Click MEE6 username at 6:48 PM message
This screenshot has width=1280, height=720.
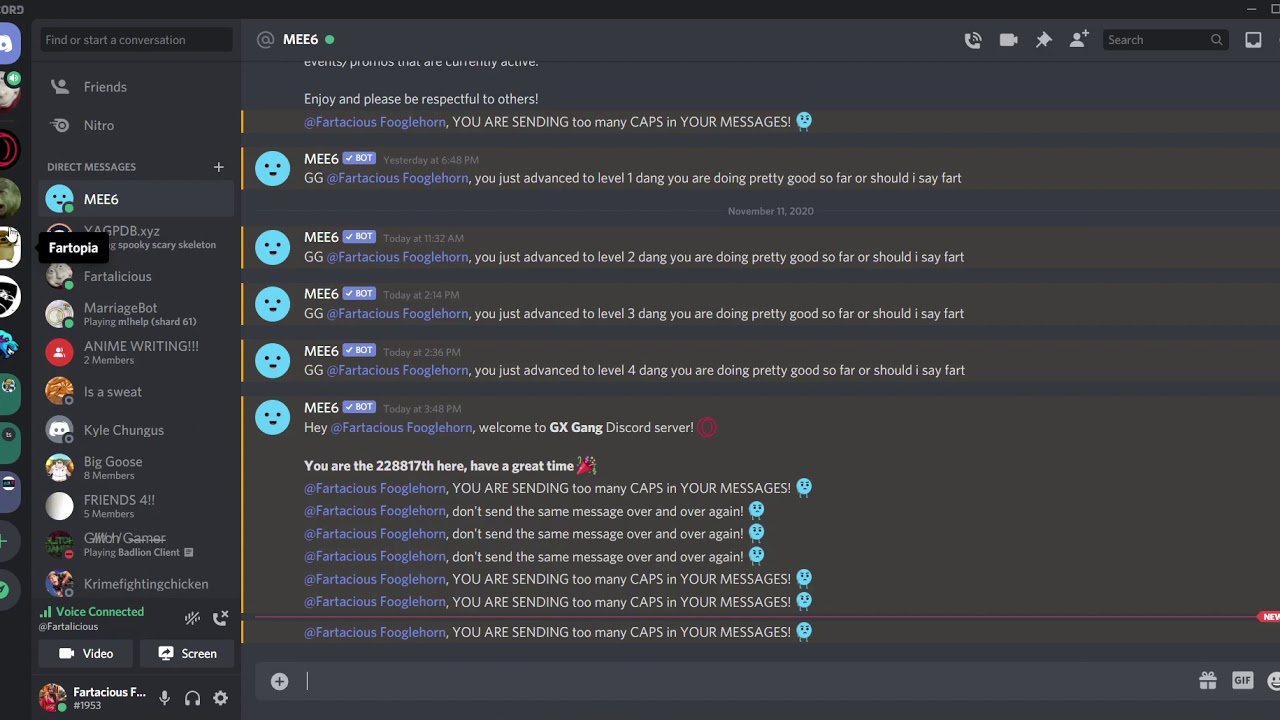[x=321, y=159]
